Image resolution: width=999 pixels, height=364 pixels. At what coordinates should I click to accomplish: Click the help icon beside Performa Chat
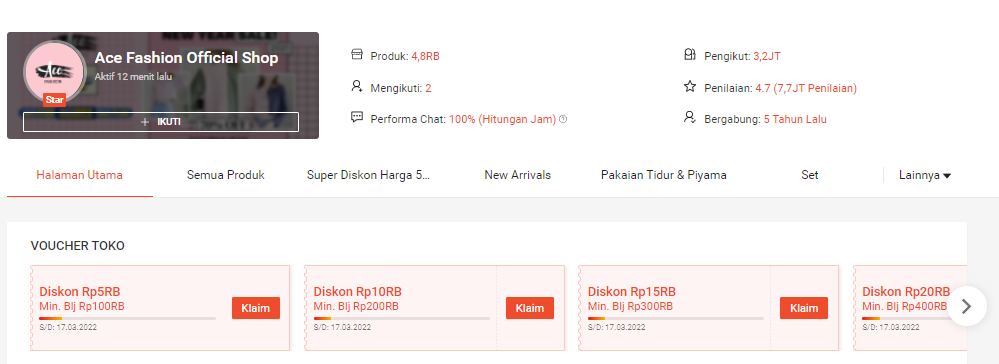pyautogui.click(x=563, y=119)
